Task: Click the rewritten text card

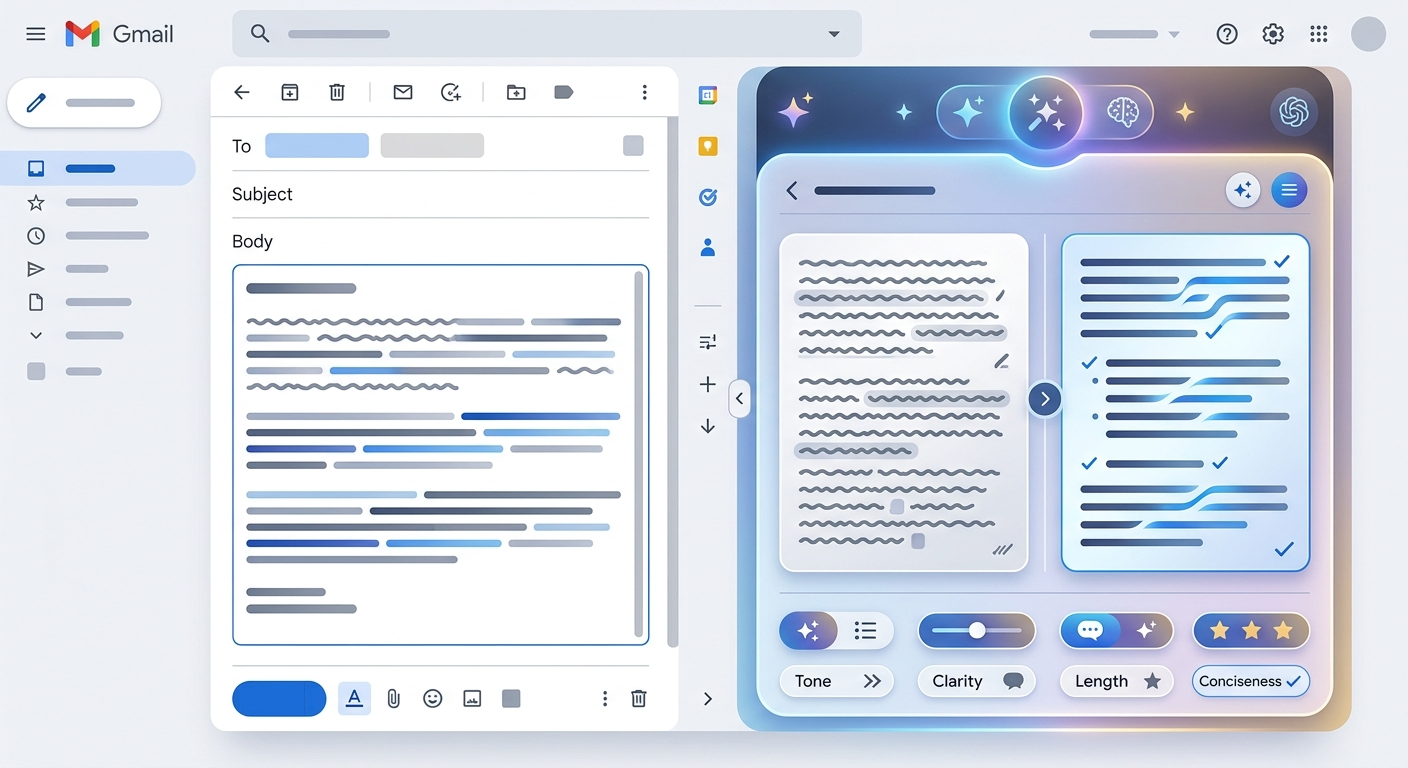Action: tap(1185, 402)
